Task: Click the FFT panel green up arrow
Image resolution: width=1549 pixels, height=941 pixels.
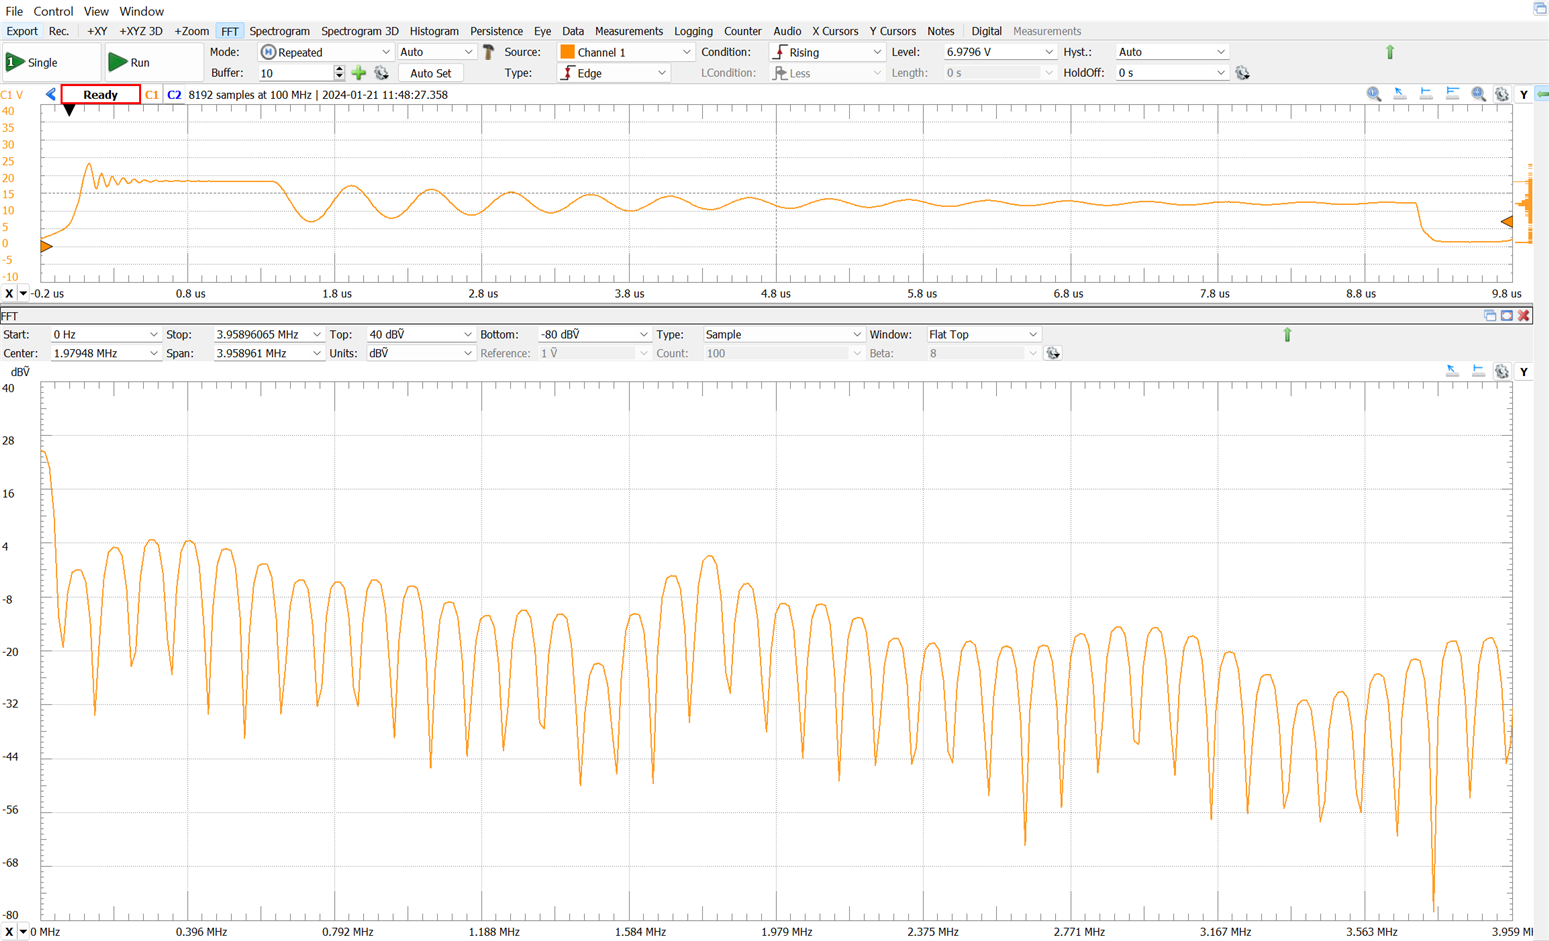Action: (1287, 335)
